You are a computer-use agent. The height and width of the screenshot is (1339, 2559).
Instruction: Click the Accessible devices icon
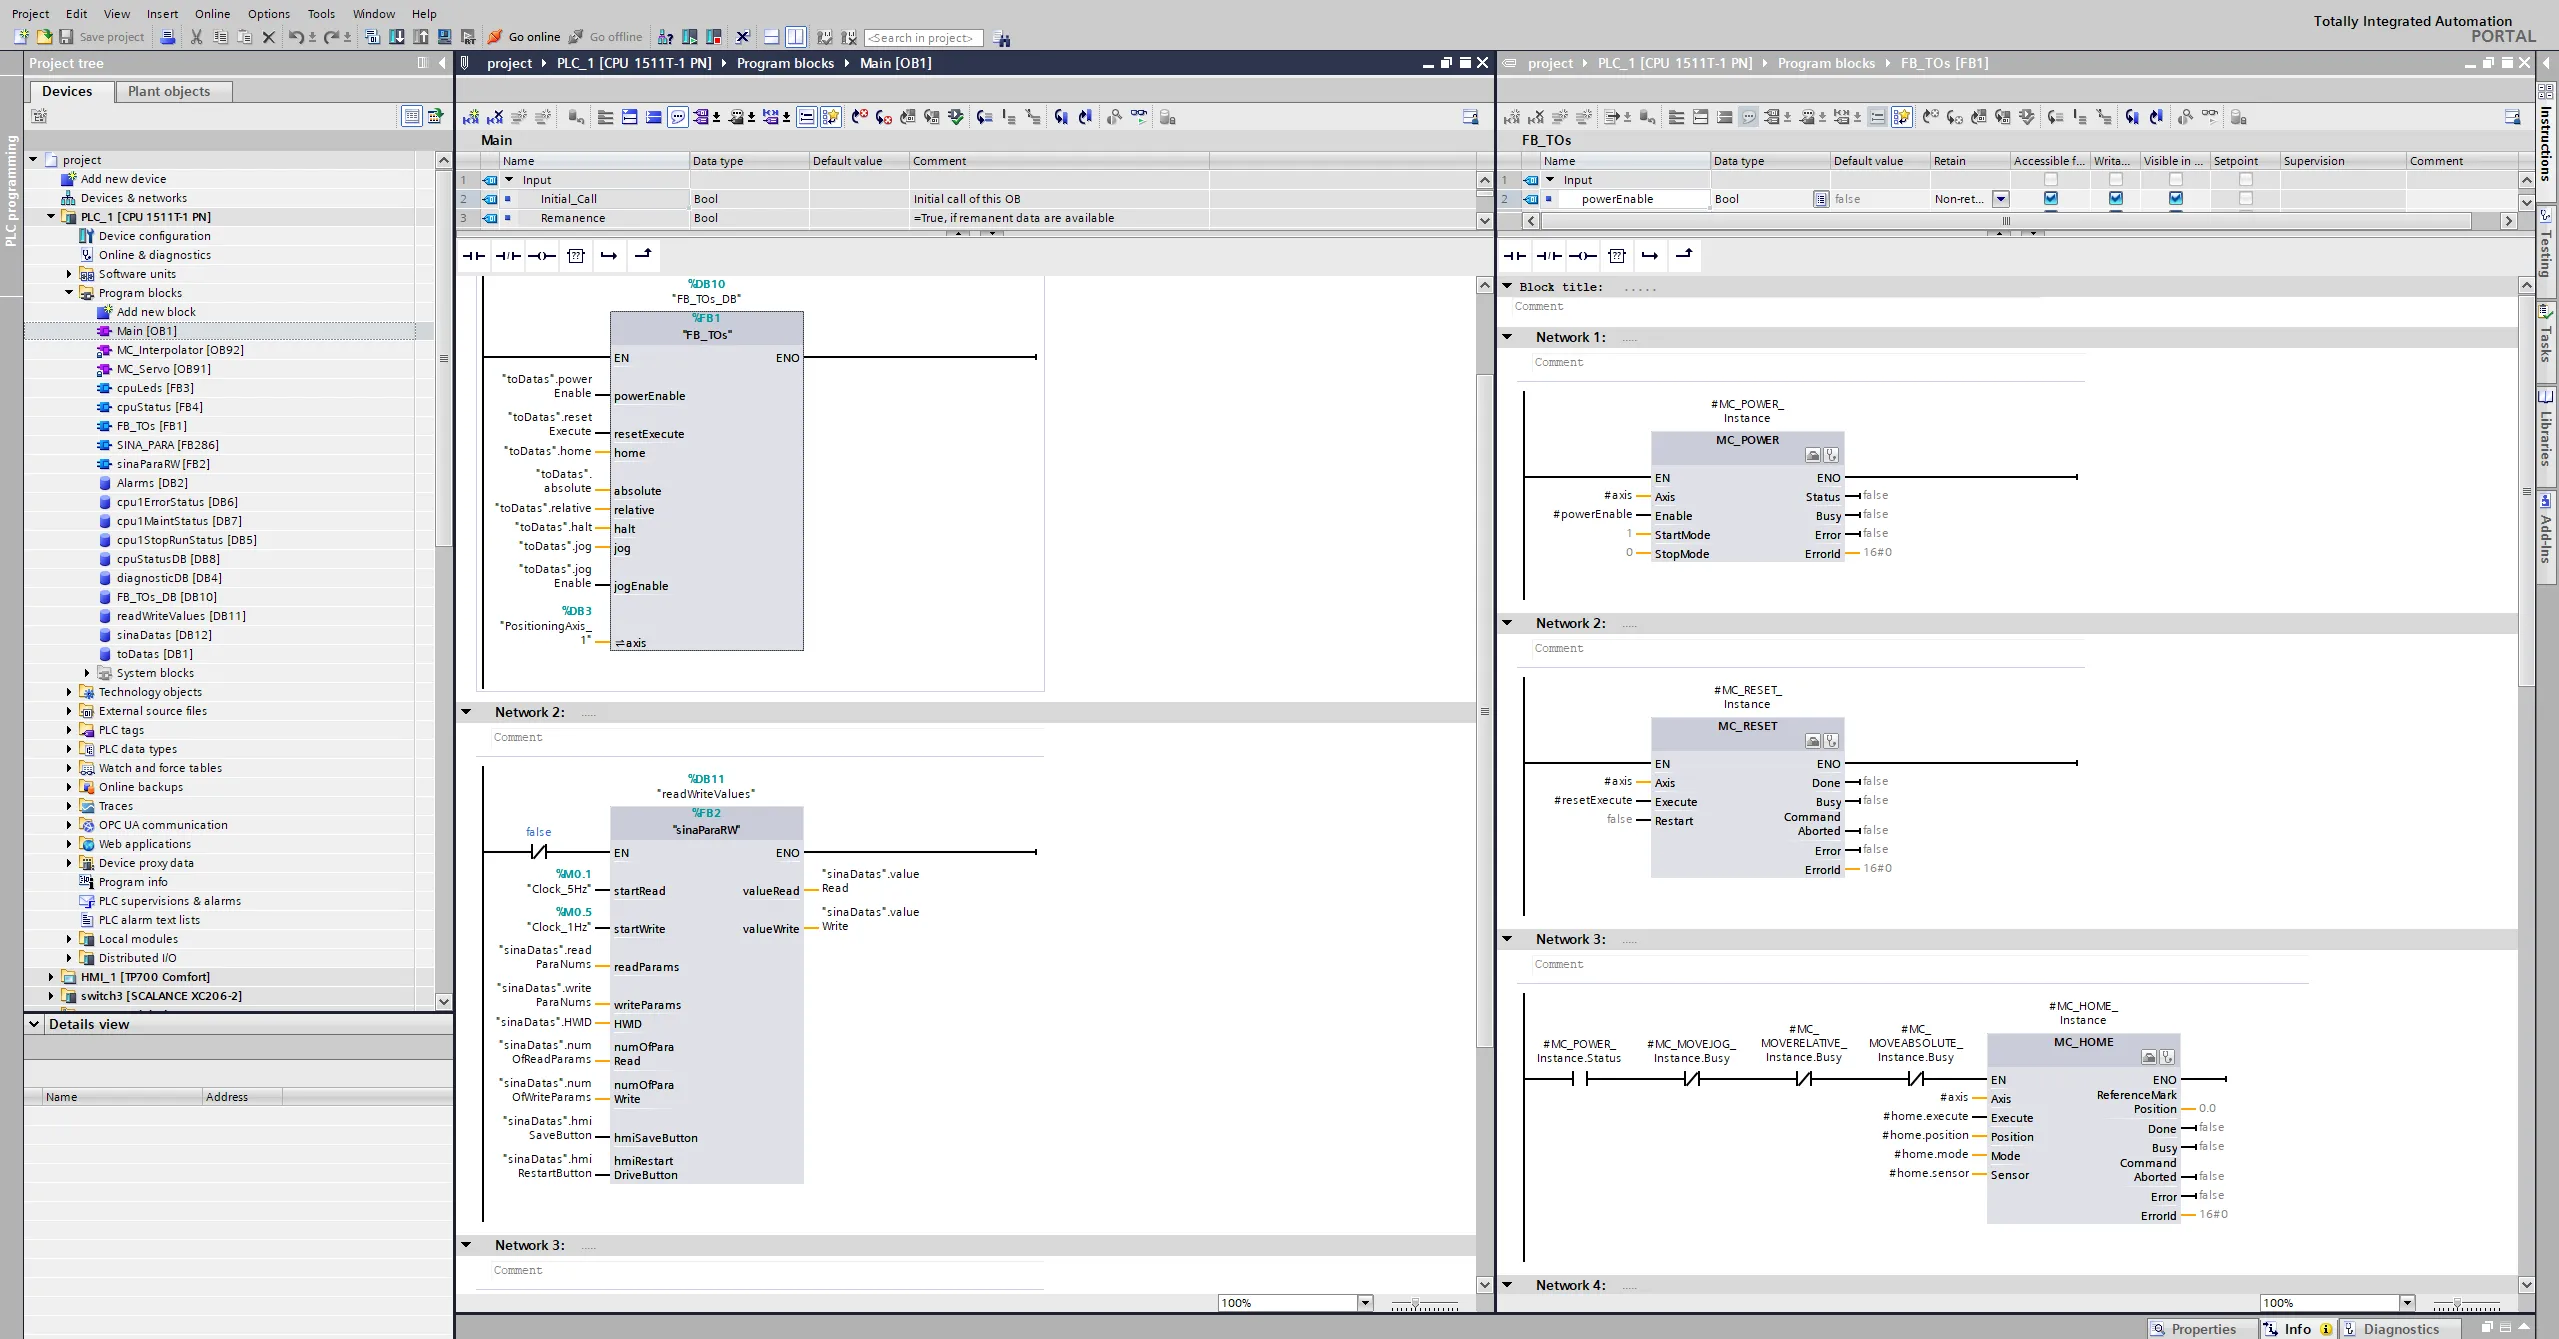coord(665,37)
